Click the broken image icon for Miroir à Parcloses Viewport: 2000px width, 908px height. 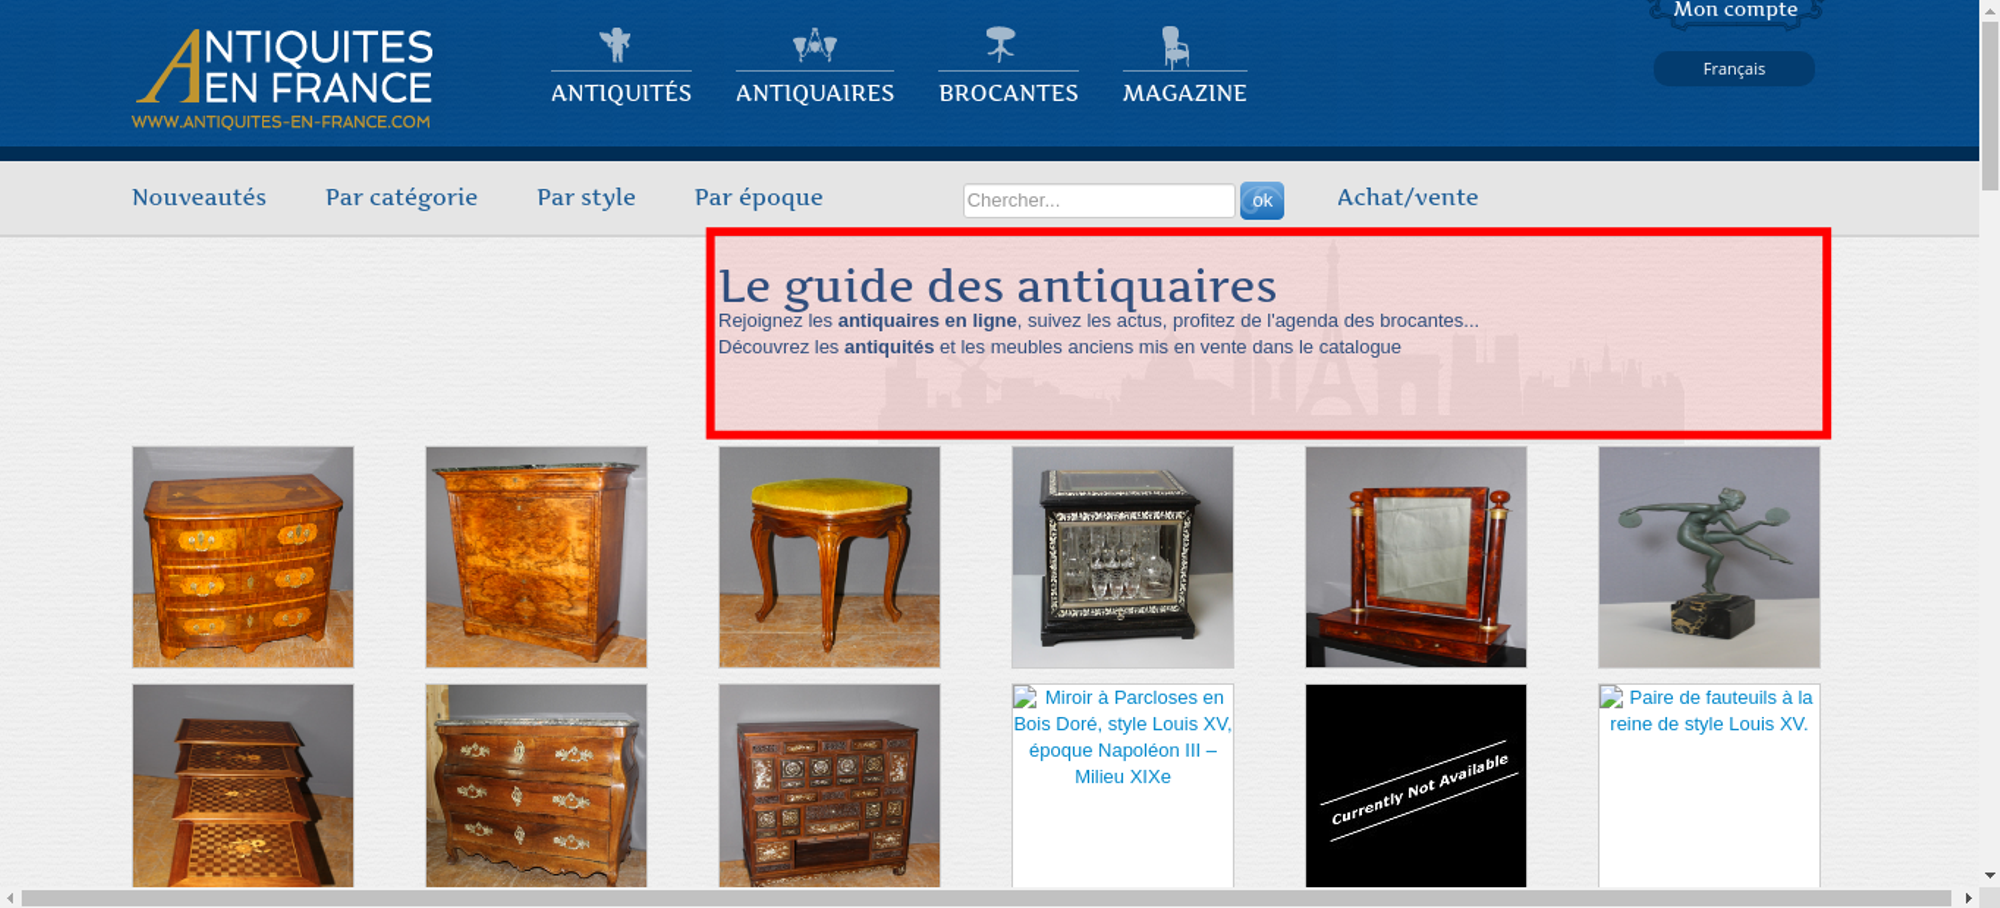coord(1025,698)
